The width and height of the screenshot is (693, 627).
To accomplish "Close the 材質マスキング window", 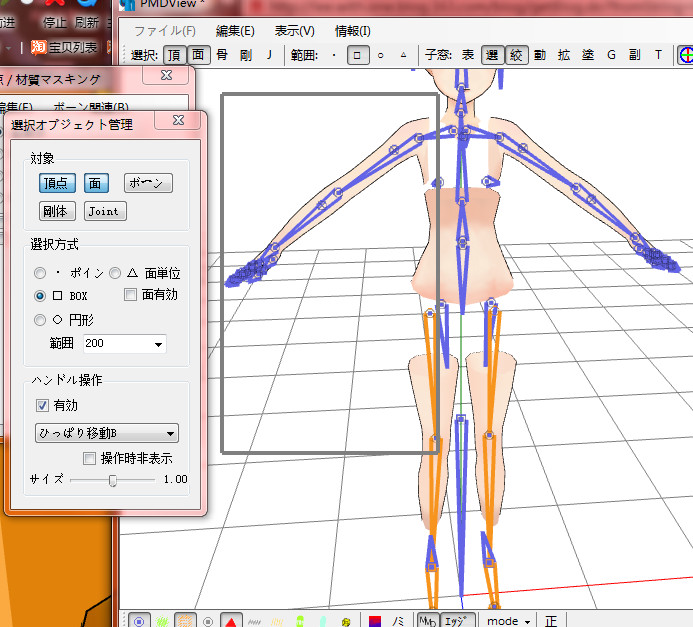I will pyautogui.click(x=166, y=76).
